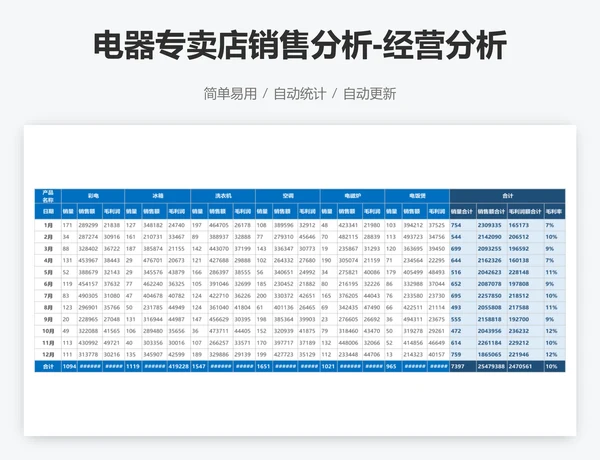The height and width of the screenshot is (460, 600).
Task: Select the 空调 product header cell
Action: coord(288,196)
